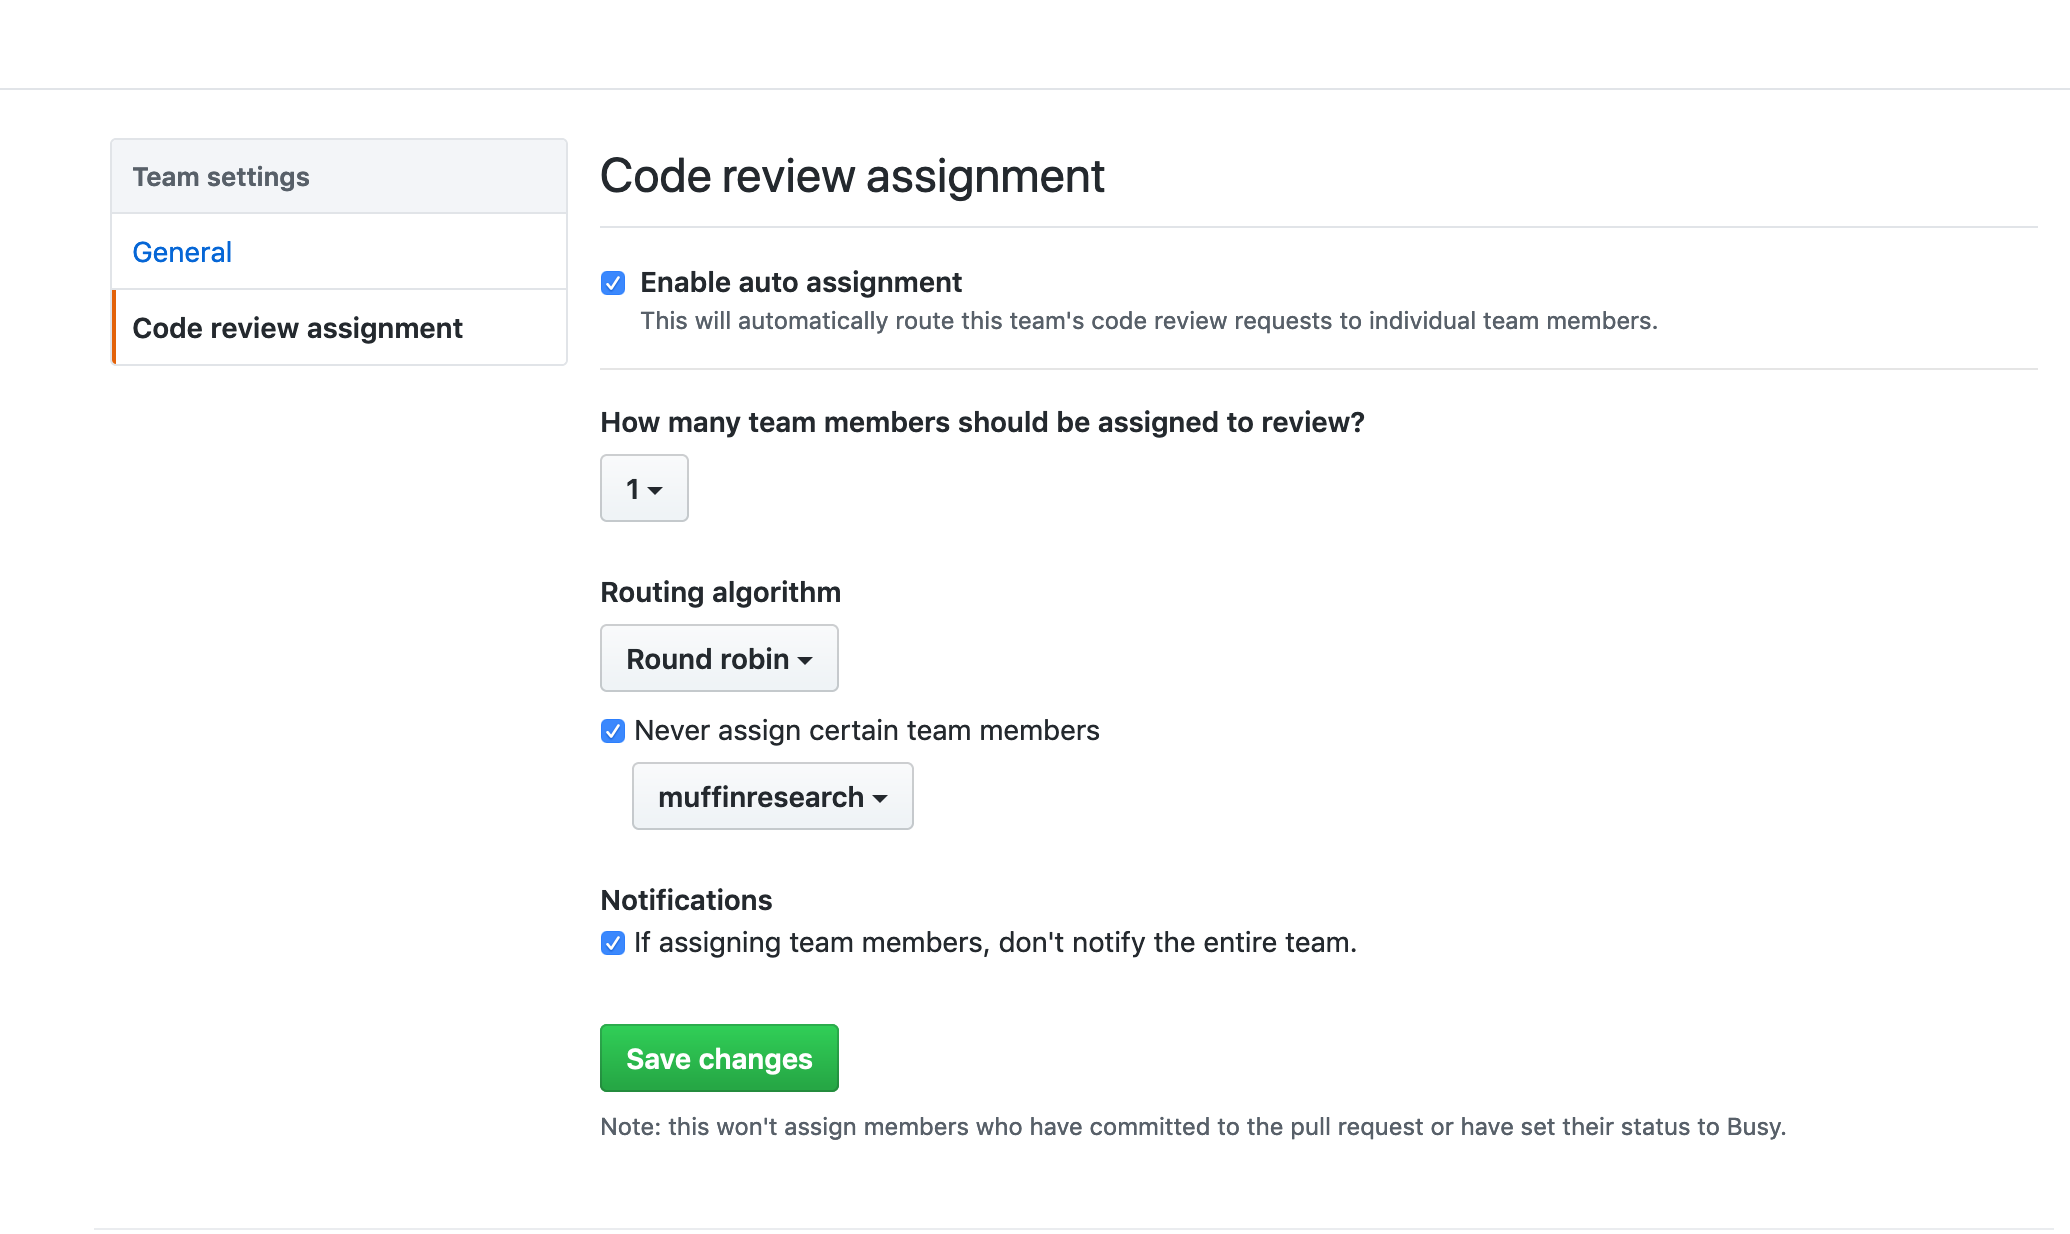Uncheck the Enable auto assignment checkbox
Image resolution: width=2070 pixels, height=1234 pixels.
[613, 283]
